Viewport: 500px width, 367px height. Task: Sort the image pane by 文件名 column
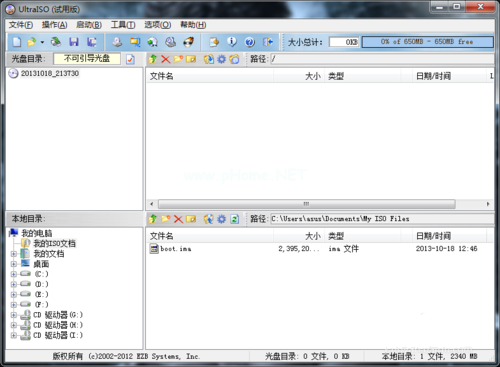210,76
